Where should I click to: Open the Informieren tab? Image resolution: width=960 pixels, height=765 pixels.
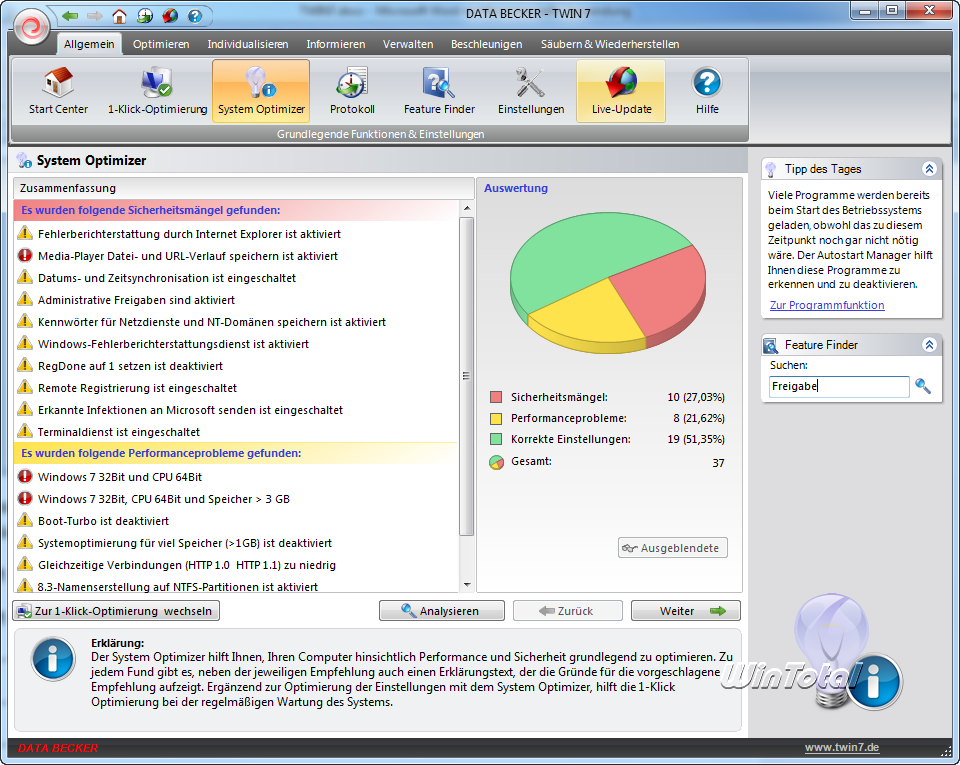[x=336, y=44]
